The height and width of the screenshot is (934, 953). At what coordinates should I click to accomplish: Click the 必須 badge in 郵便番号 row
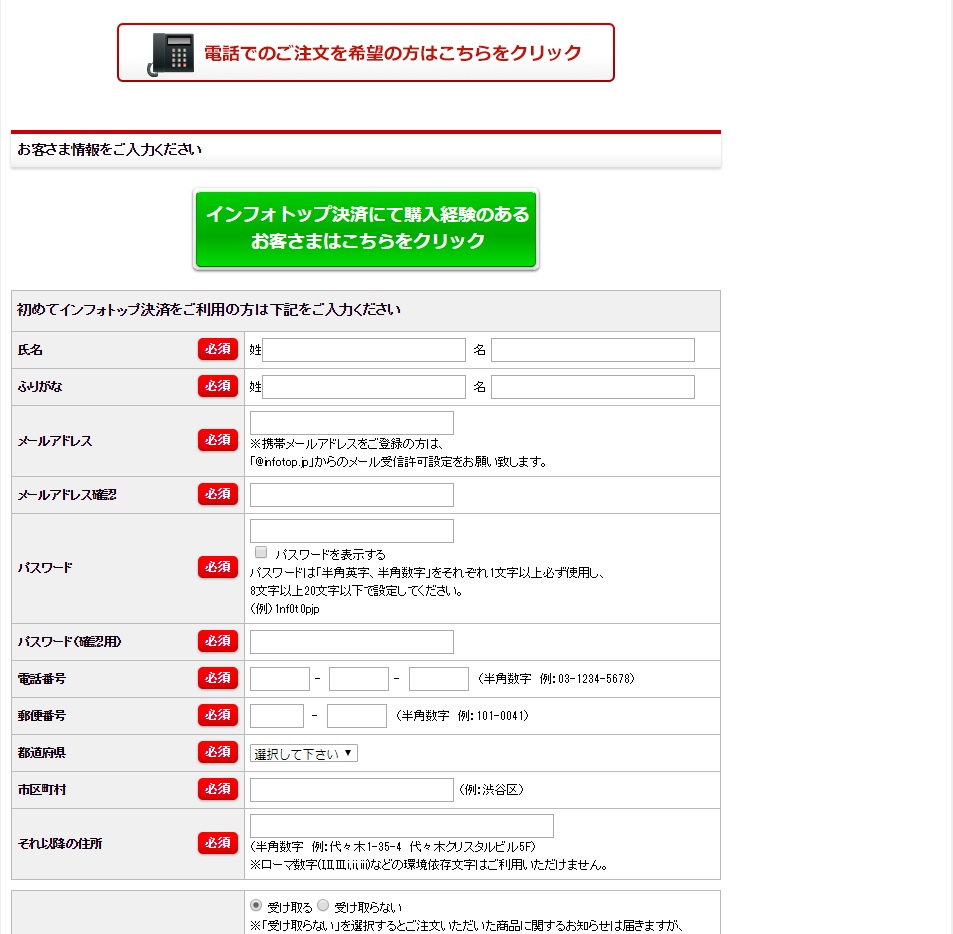[x=218, y=715]
